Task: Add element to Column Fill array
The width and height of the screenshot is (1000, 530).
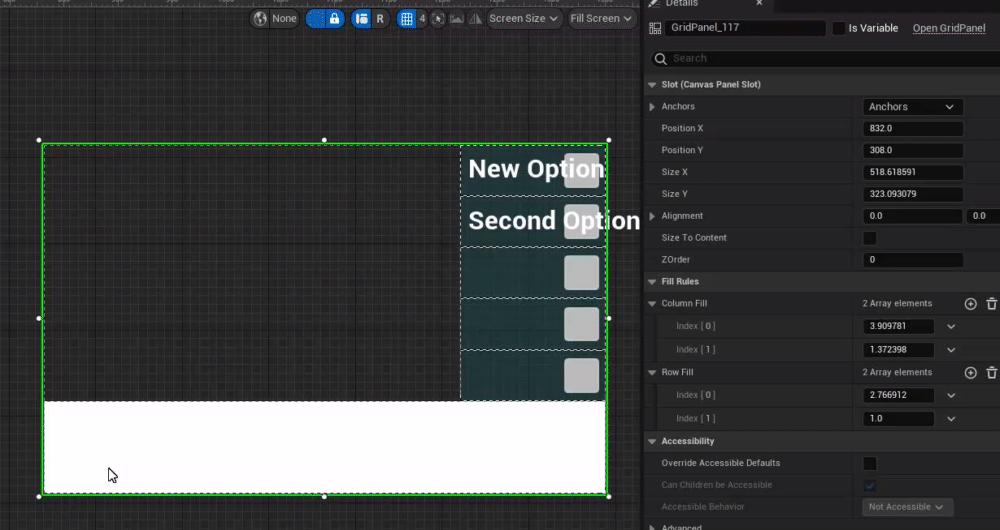Action: coord(971,304)
